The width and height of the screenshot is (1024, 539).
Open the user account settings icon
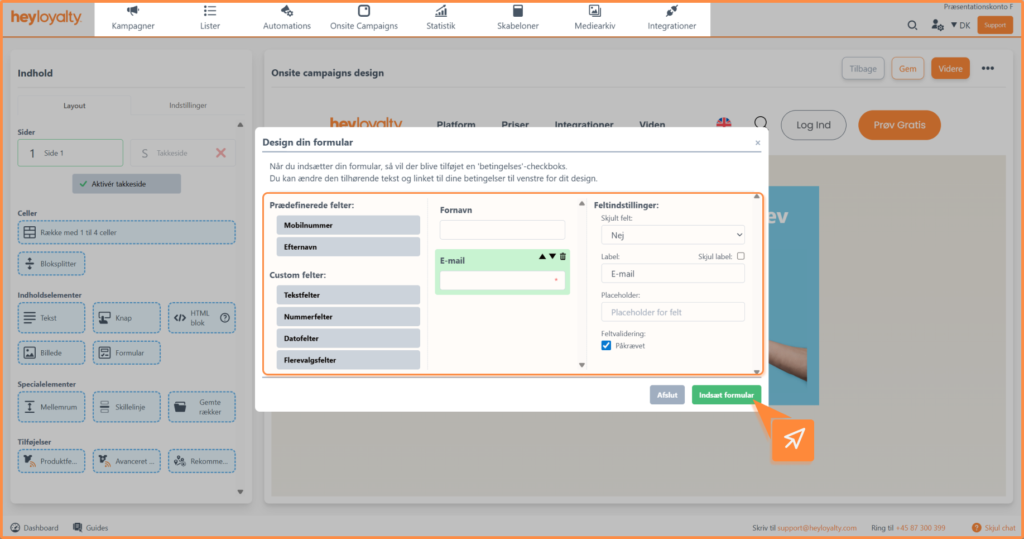(937, 25)
